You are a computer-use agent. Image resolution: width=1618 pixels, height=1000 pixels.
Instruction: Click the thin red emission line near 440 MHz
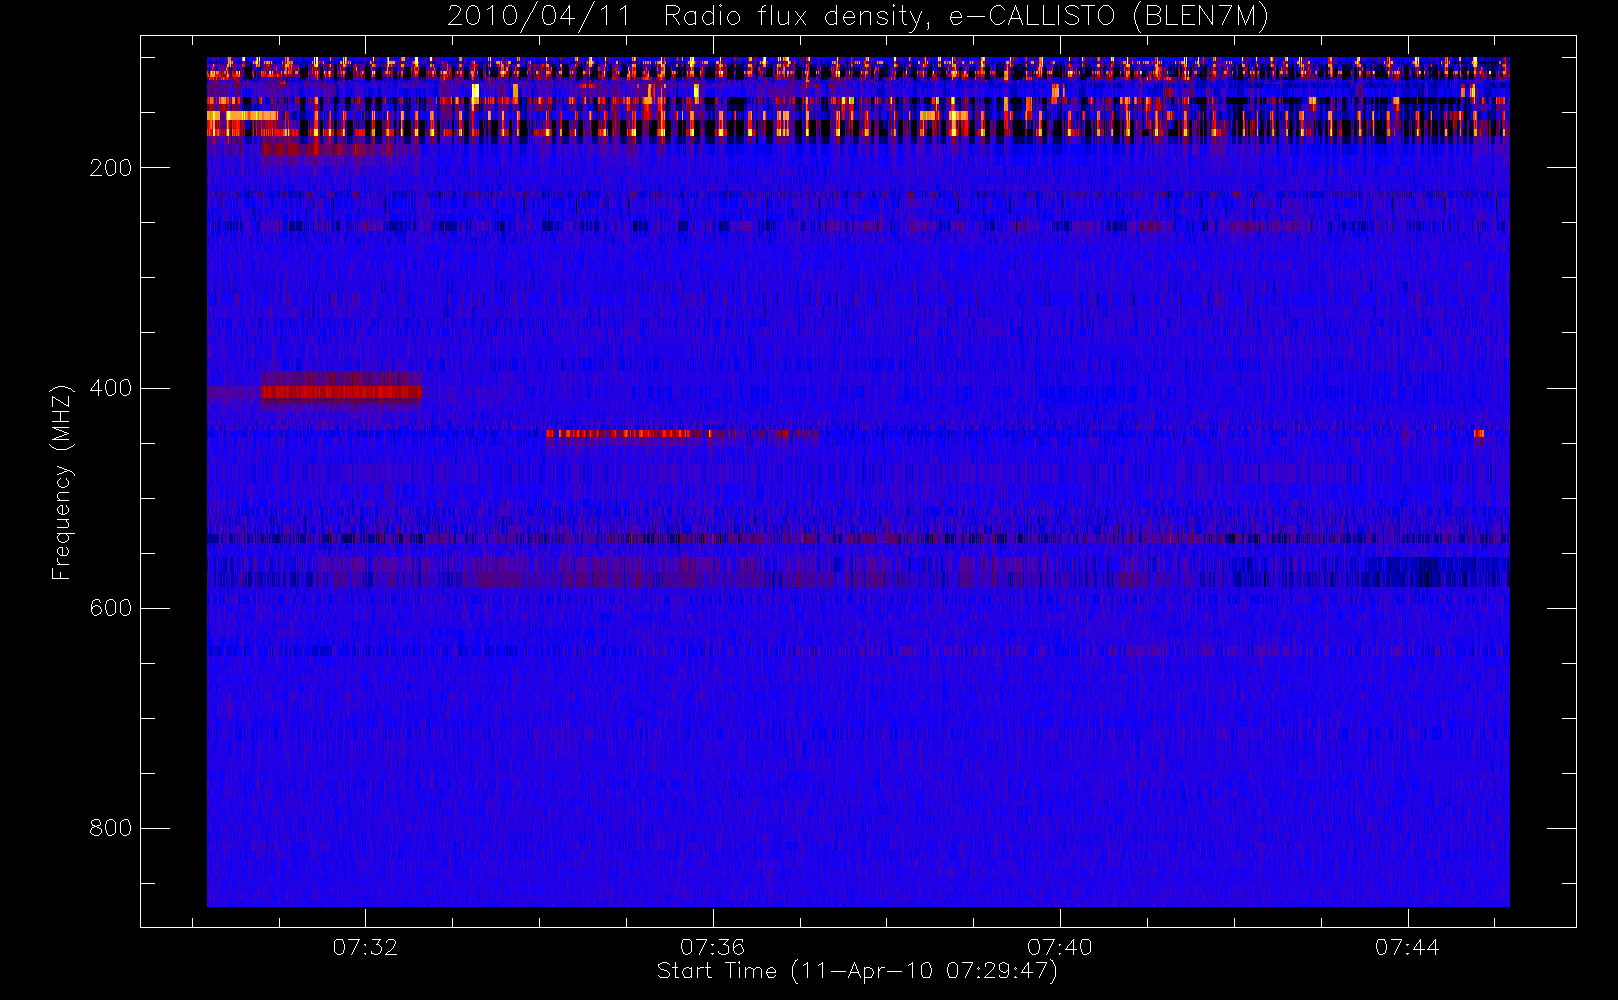[630, 434]
